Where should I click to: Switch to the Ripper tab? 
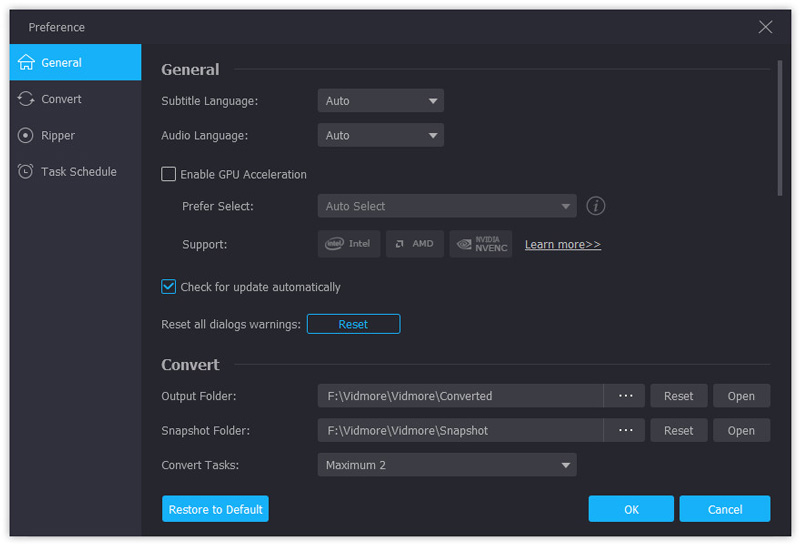[58, 135]
